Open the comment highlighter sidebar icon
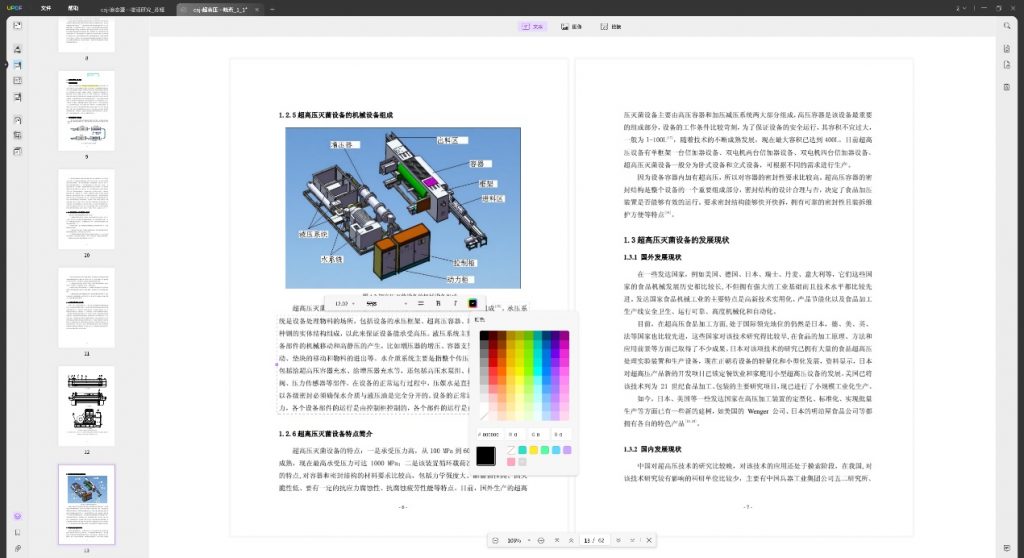 (18, 49)
